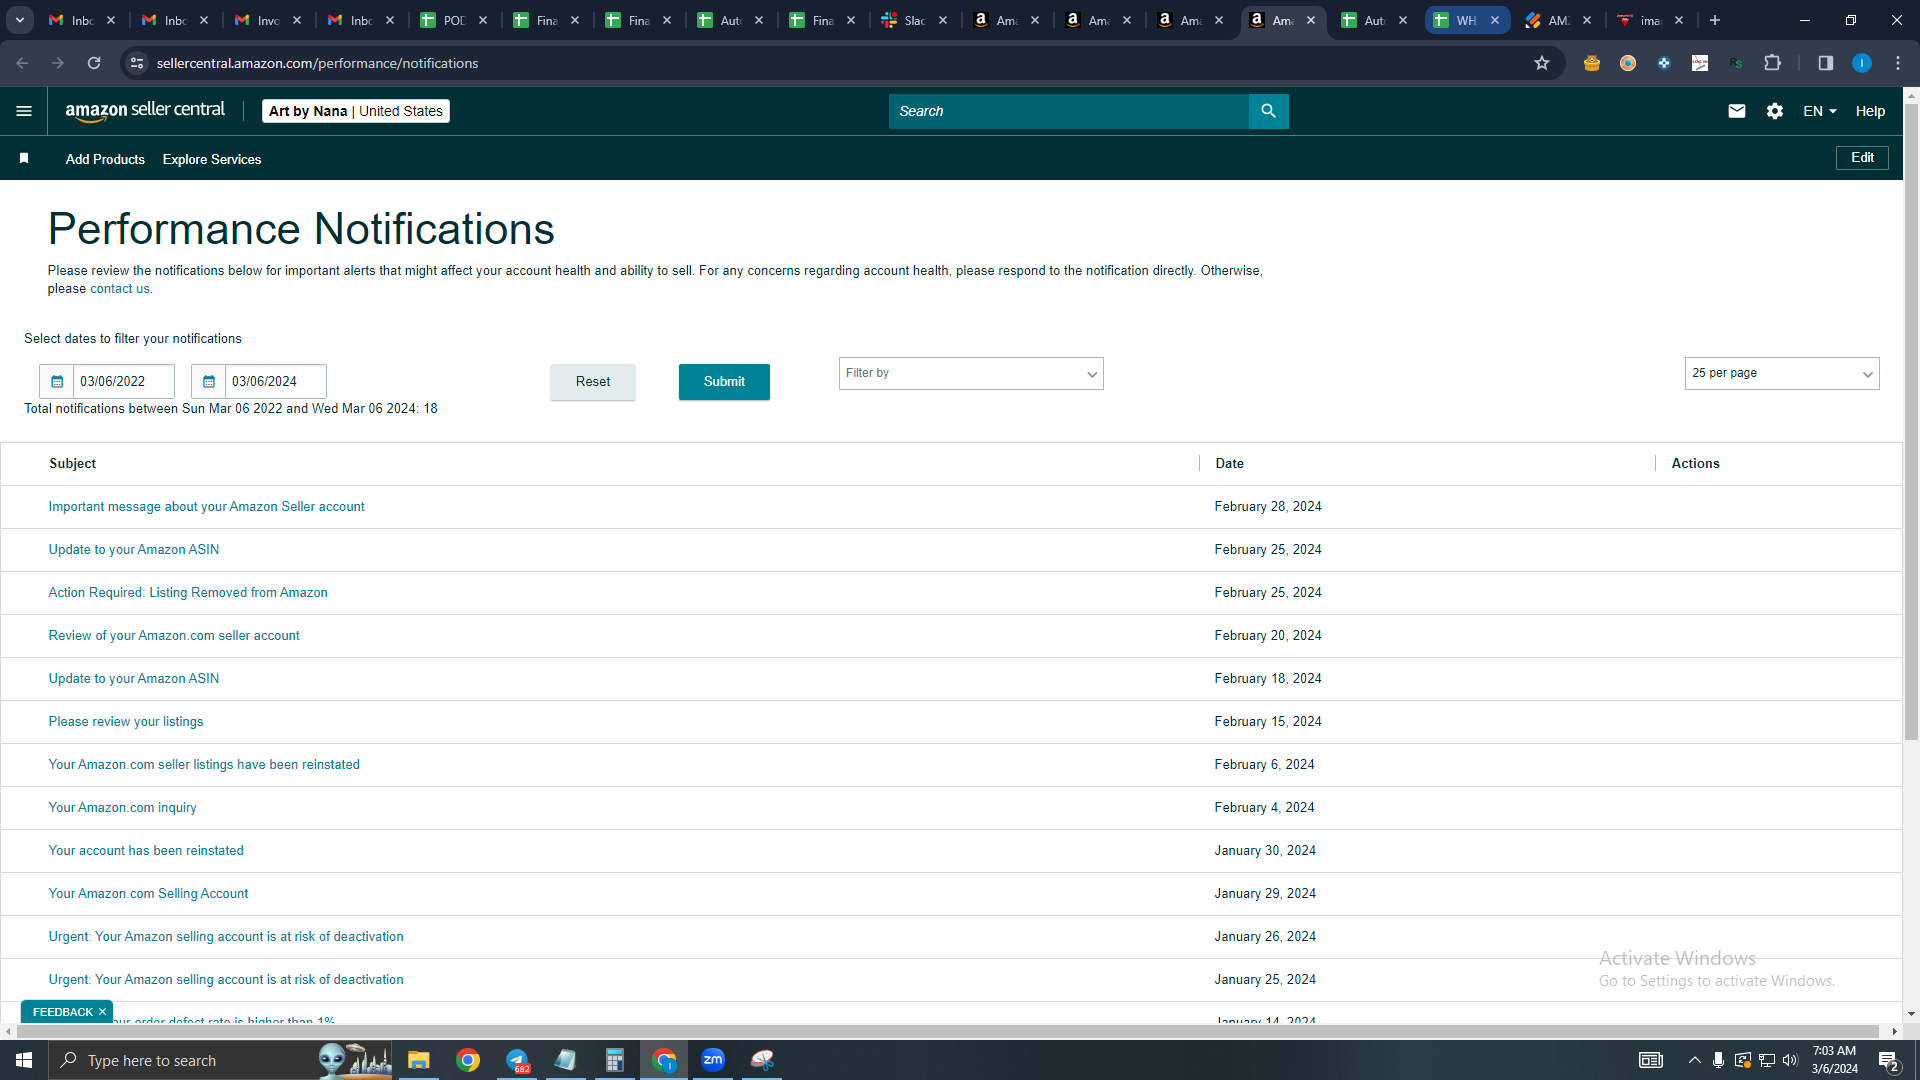Close the Feedback tab X
The height and width of the screenshot is (1080, 1920).
(x=102, y=1012)
